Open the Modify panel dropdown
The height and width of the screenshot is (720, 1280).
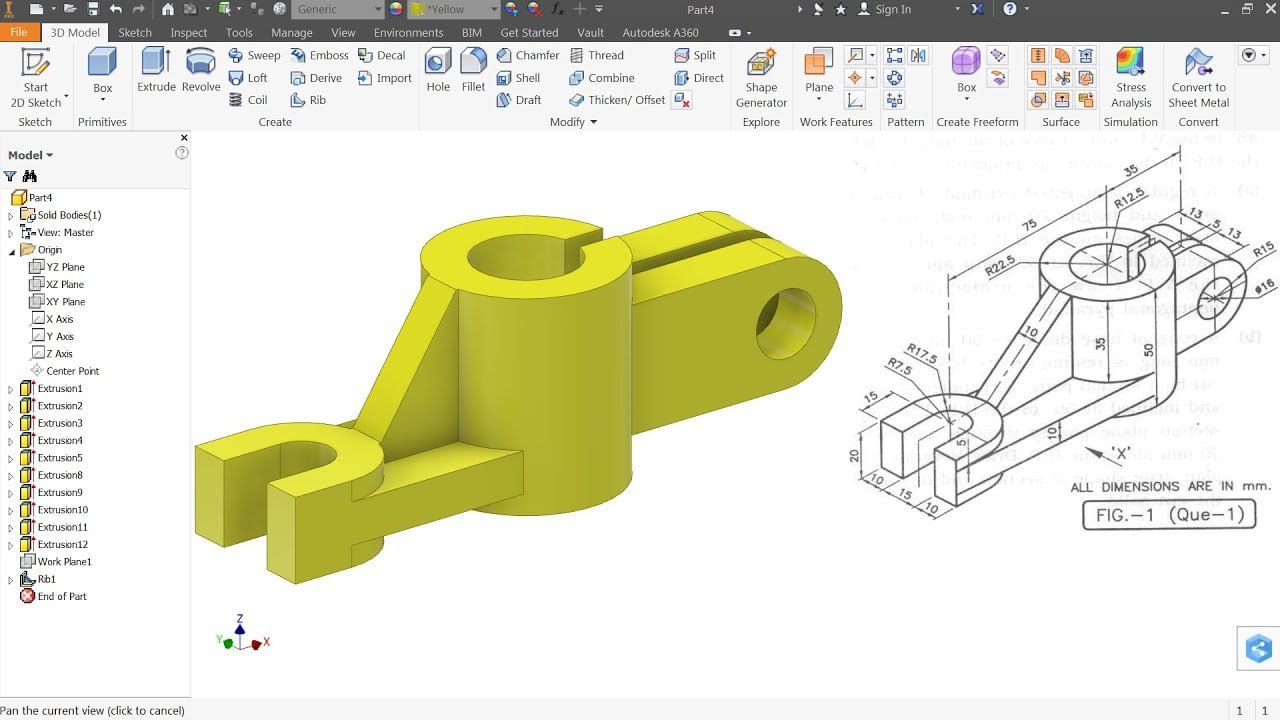(x=593, y=122)
